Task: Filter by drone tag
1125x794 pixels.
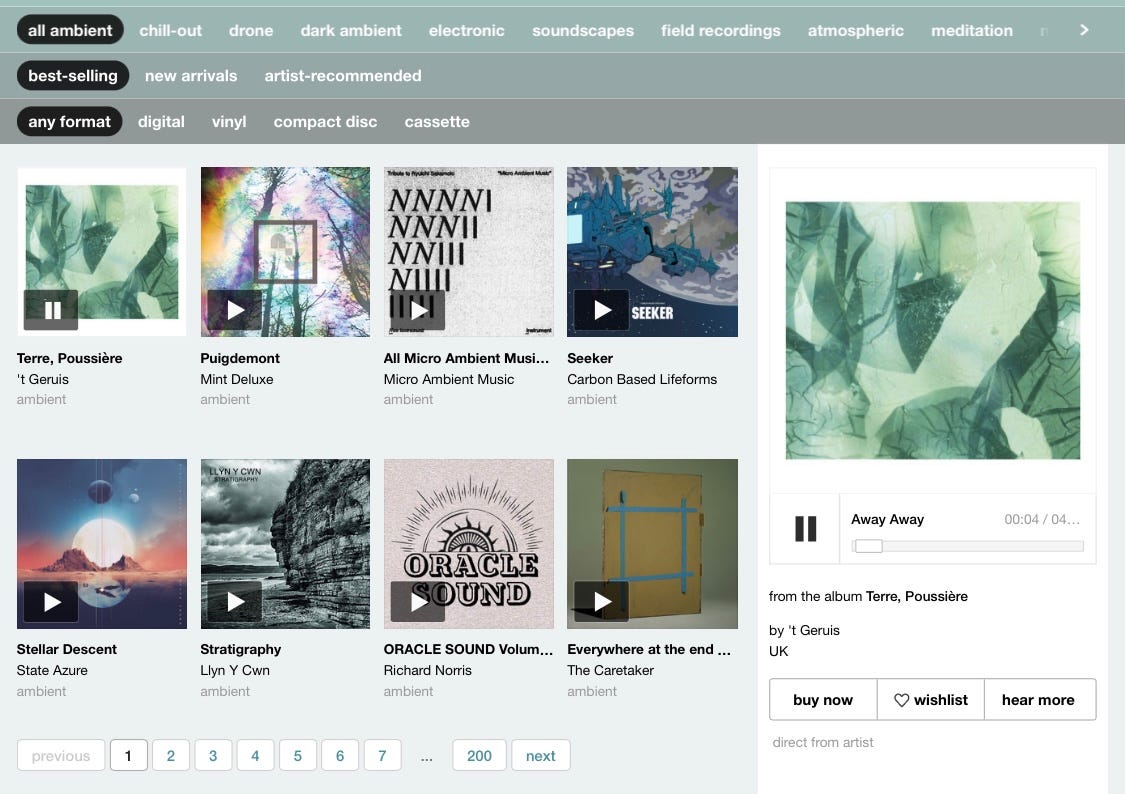Action: pyautogui.click(x=251, y=30)
